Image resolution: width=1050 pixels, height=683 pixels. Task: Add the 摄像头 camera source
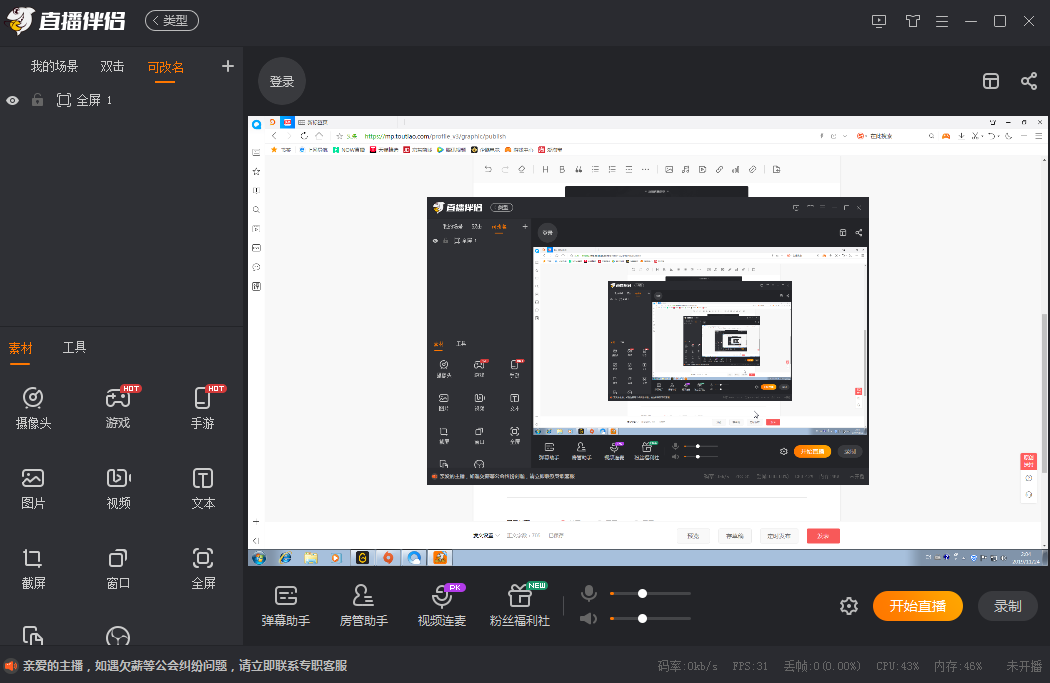(33, 407)
